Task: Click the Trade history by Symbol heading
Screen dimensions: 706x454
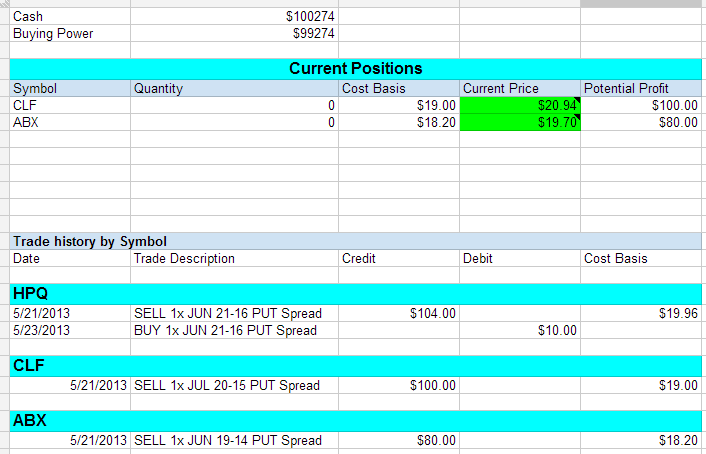Action: tap(90, 241)
